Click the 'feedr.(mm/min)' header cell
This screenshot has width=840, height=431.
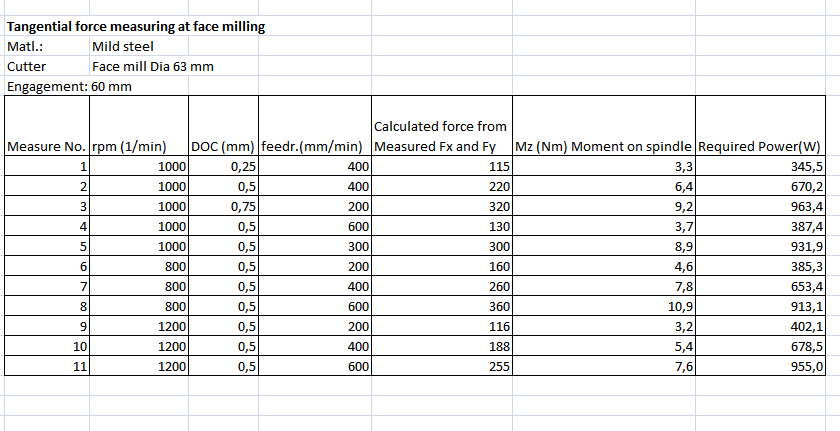315,147
